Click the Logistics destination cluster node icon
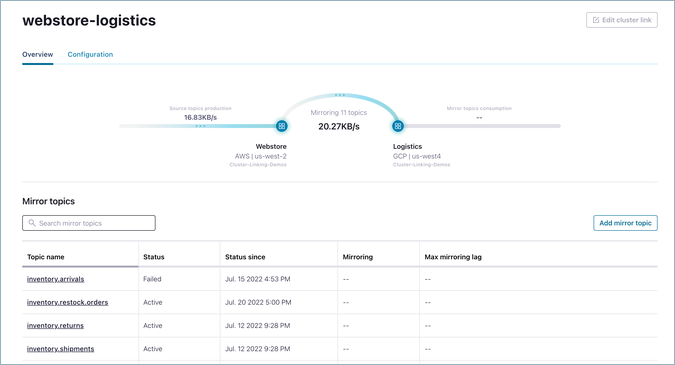675x365 pixels. pos(398,126)
